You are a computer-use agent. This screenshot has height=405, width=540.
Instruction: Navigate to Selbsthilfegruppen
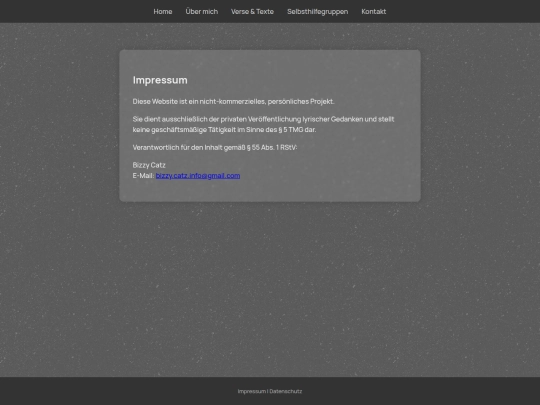coord(318,12)
